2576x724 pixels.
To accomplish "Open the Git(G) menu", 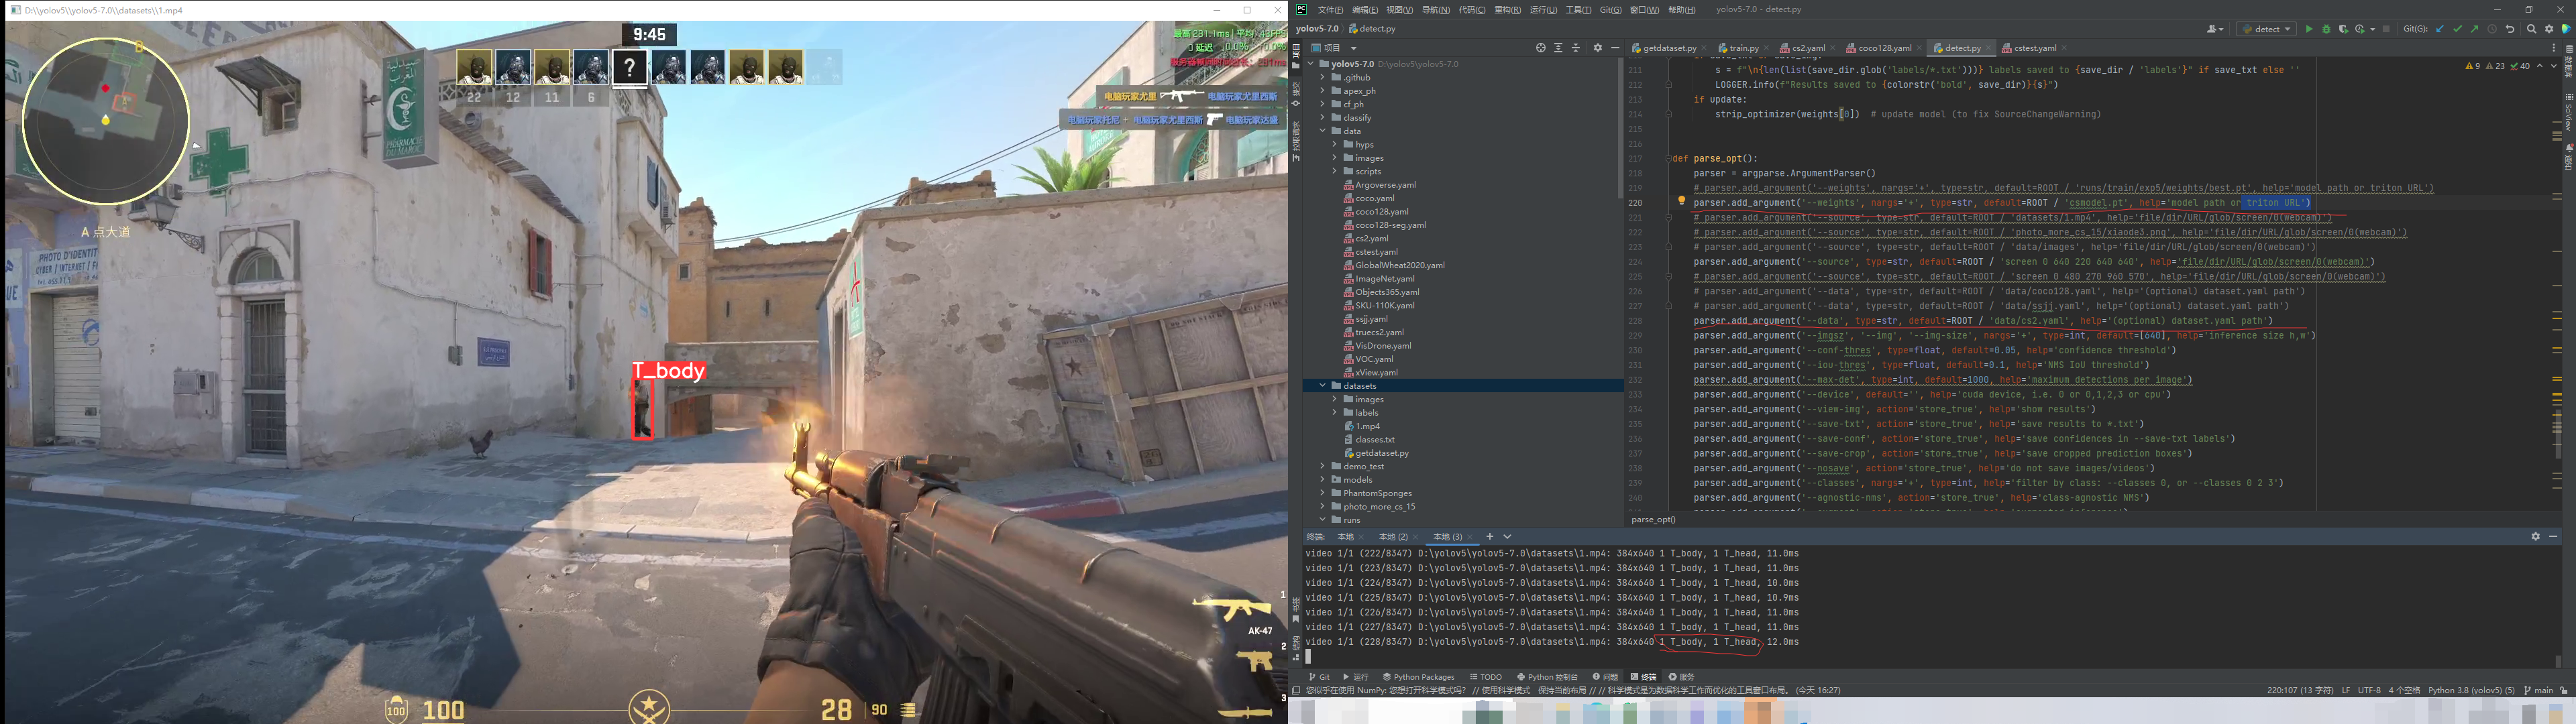I will 1611,10.
